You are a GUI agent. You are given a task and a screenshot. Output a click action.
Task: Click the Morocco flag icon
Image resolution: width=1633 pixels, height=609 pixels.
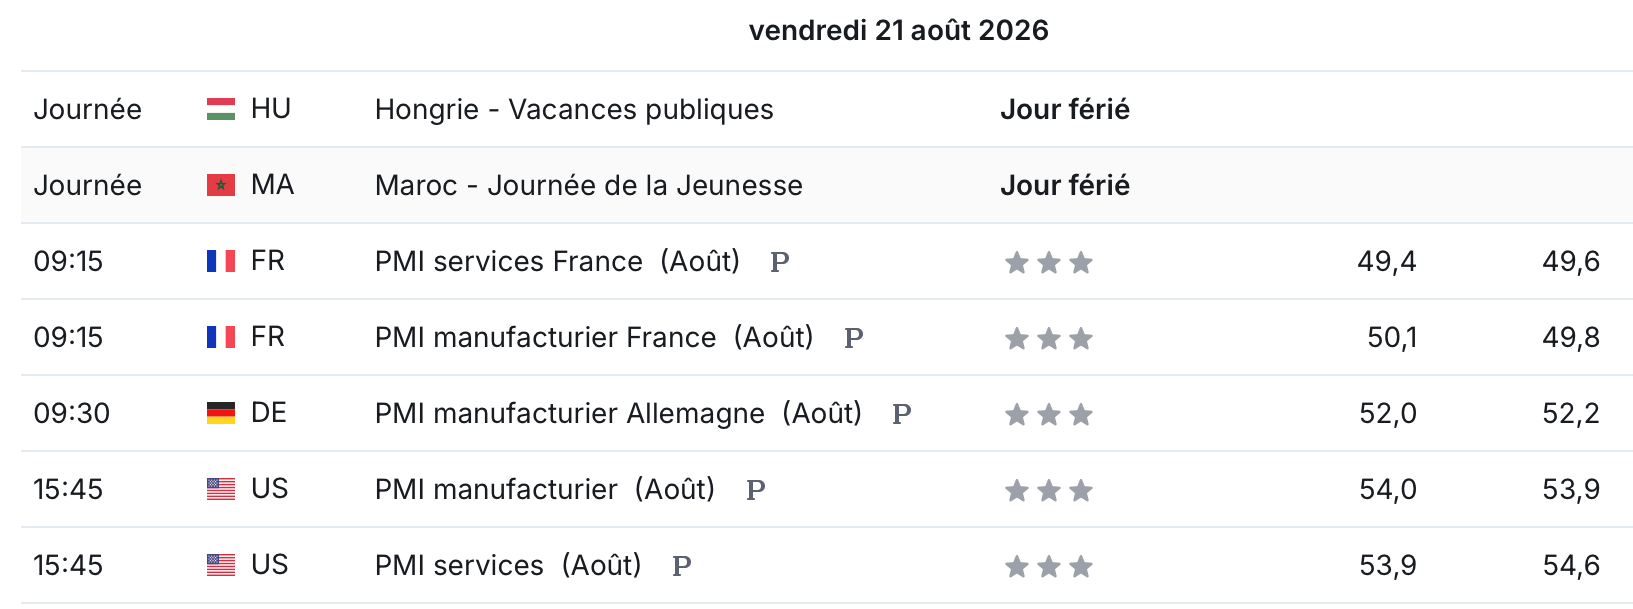[x=221, y=185]
